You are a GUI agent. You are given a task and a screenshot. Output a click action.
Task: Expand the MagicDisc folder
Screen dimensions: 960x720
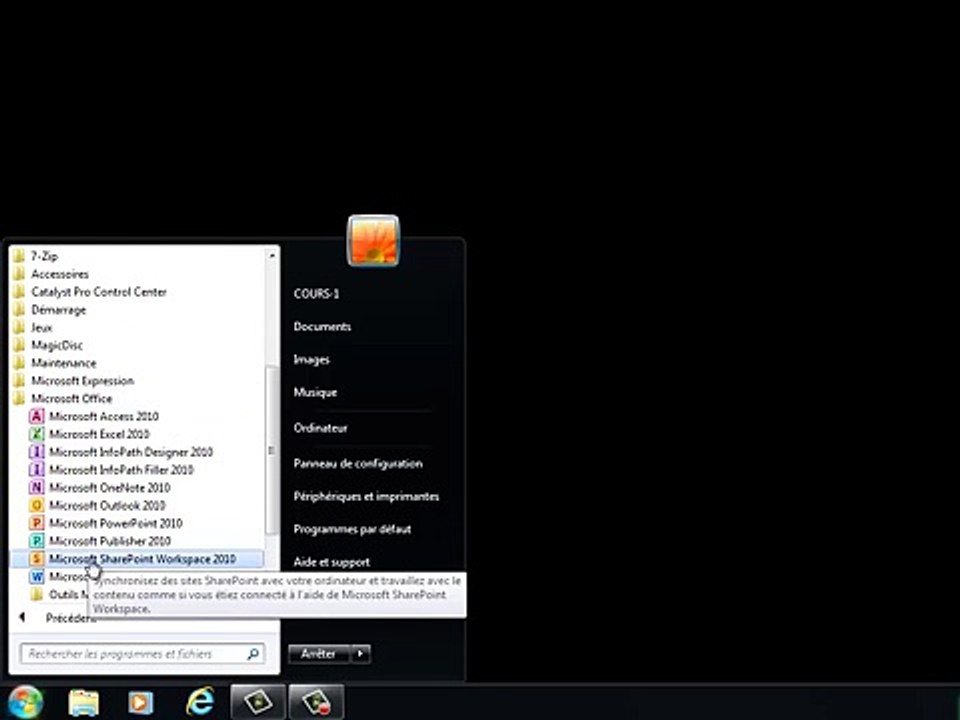click(48, 345)
